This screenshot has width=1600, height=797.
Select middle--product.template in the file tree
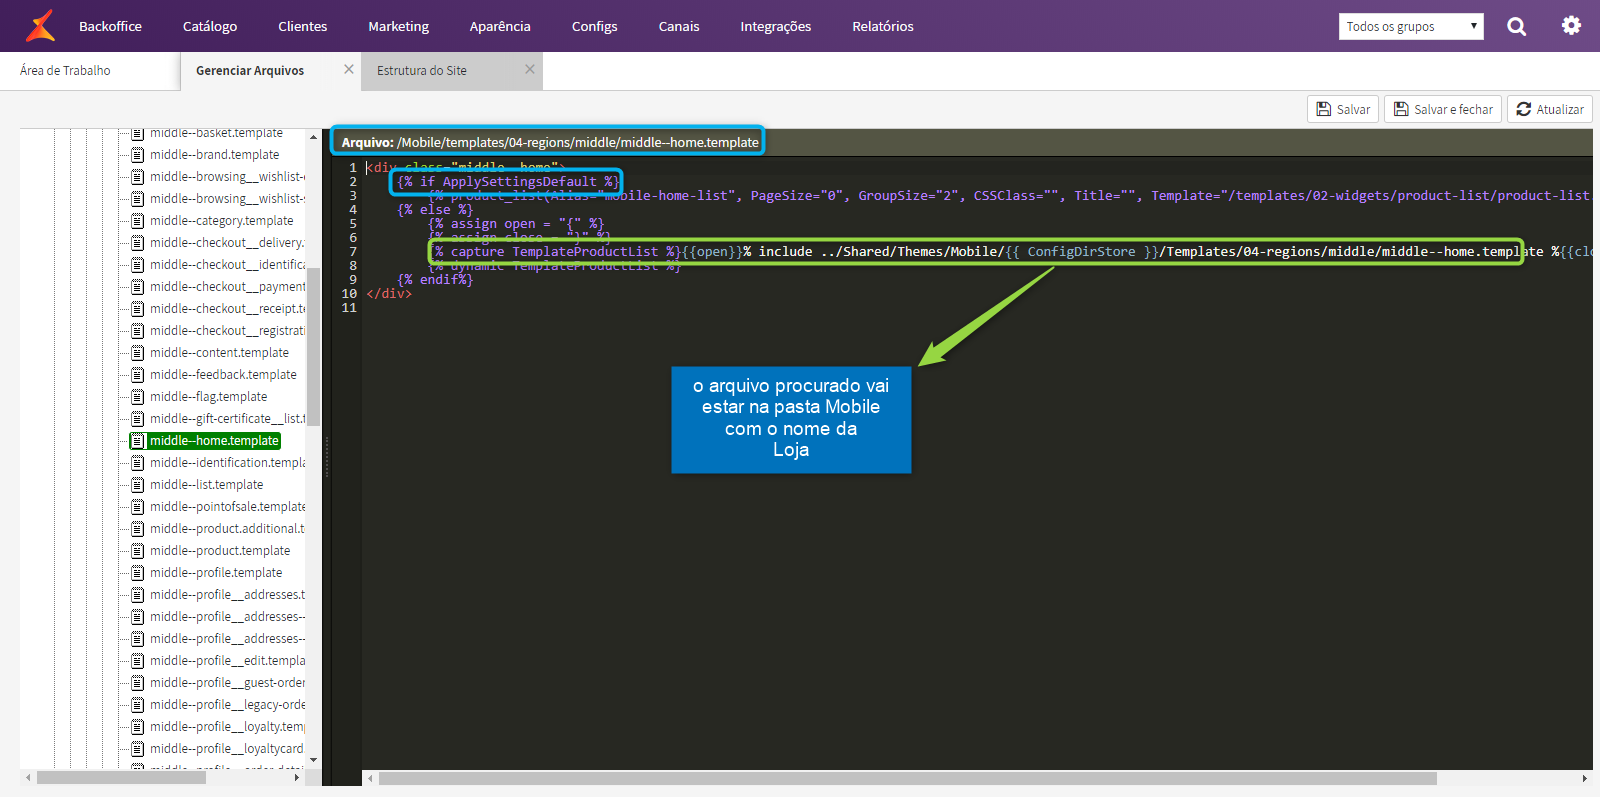pyautogui.click(x=220, y=551)
